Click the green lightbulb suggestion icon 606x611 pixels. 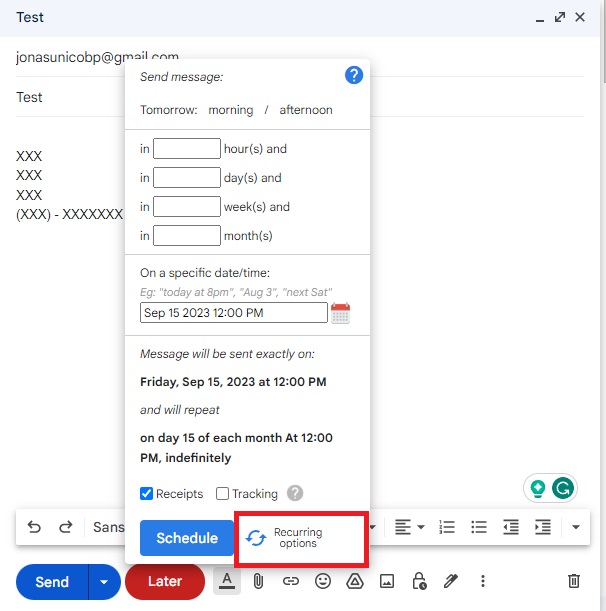(x=538, y=488)
